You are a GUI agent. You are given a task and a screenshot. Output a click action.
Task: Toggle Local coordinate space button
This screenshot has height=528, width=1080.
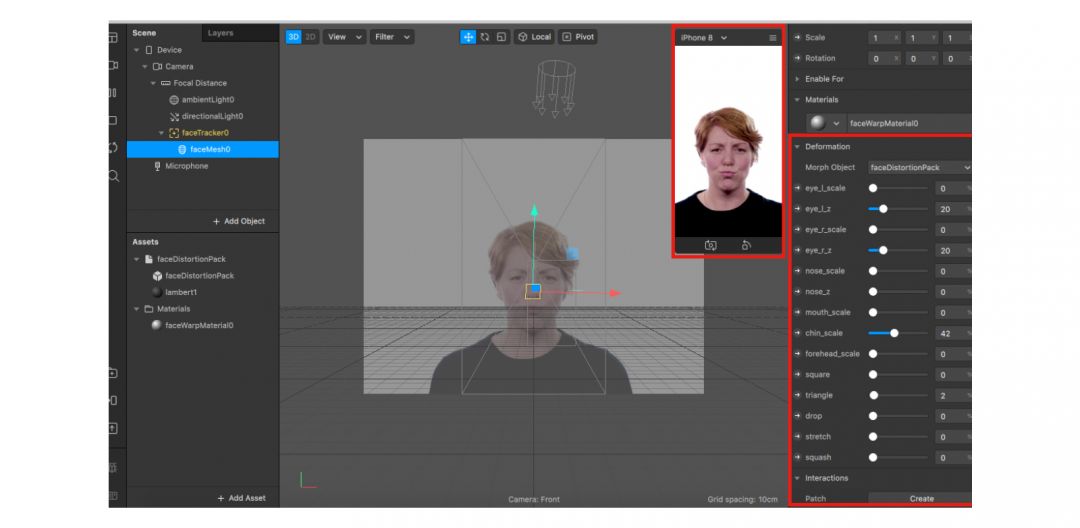(534, 37)
